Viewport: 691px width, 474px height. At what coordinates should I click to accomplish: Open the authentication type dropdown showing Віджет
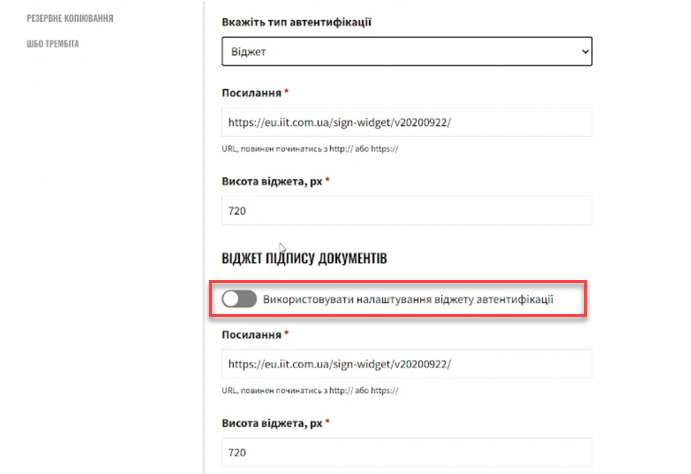(x=406, y=50)
